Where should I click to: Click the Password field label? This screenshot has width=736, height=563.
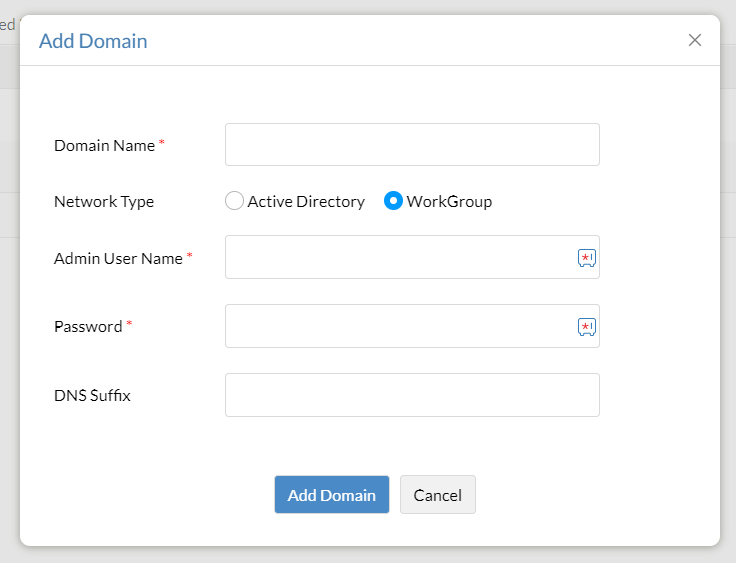coord(88,327)
